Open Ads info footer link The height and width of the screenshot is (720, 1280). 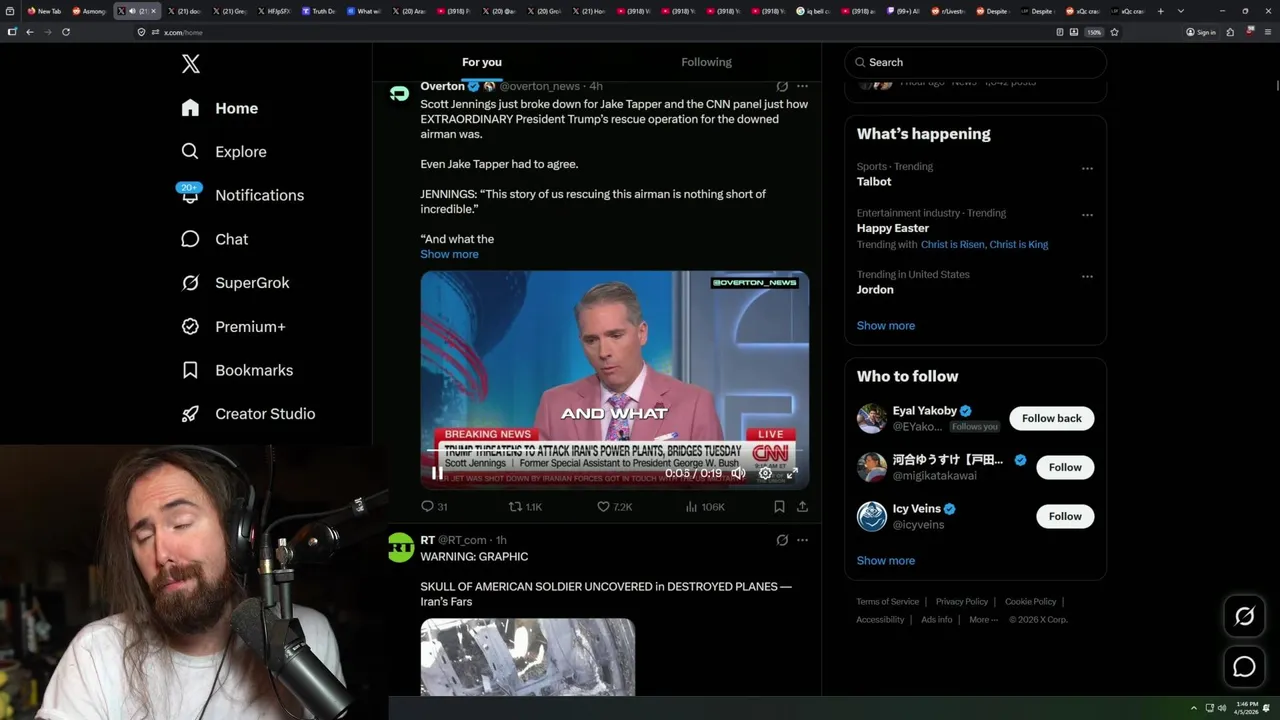click(x=937, y=620)
